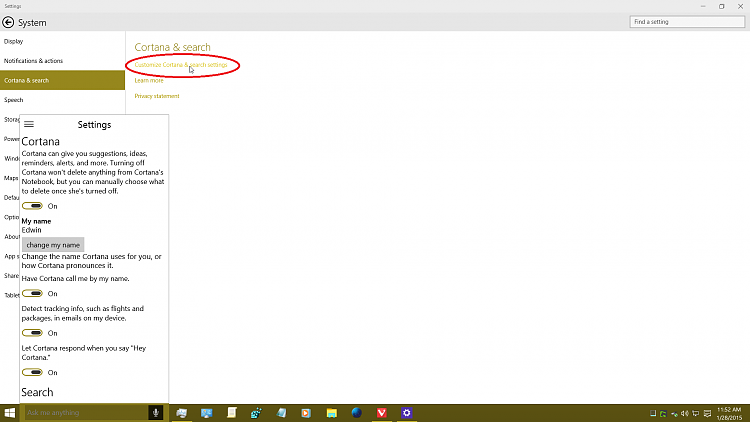
Task: Toggle the 'Hey Cortana' response switch
Action: pyautogui.click(x=32, y=372)
